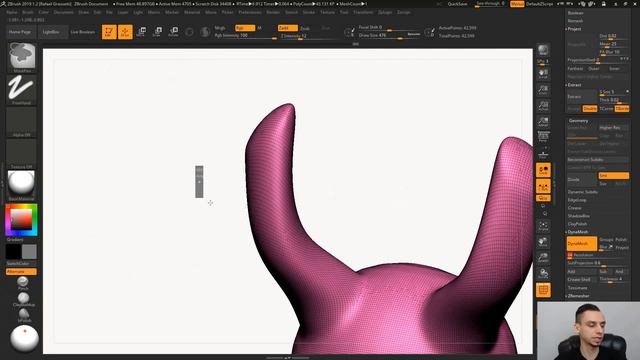Click the Actual size icon
Image resolution: width=640 pixels, height=360 pixels.
click(x=543, y=106)
